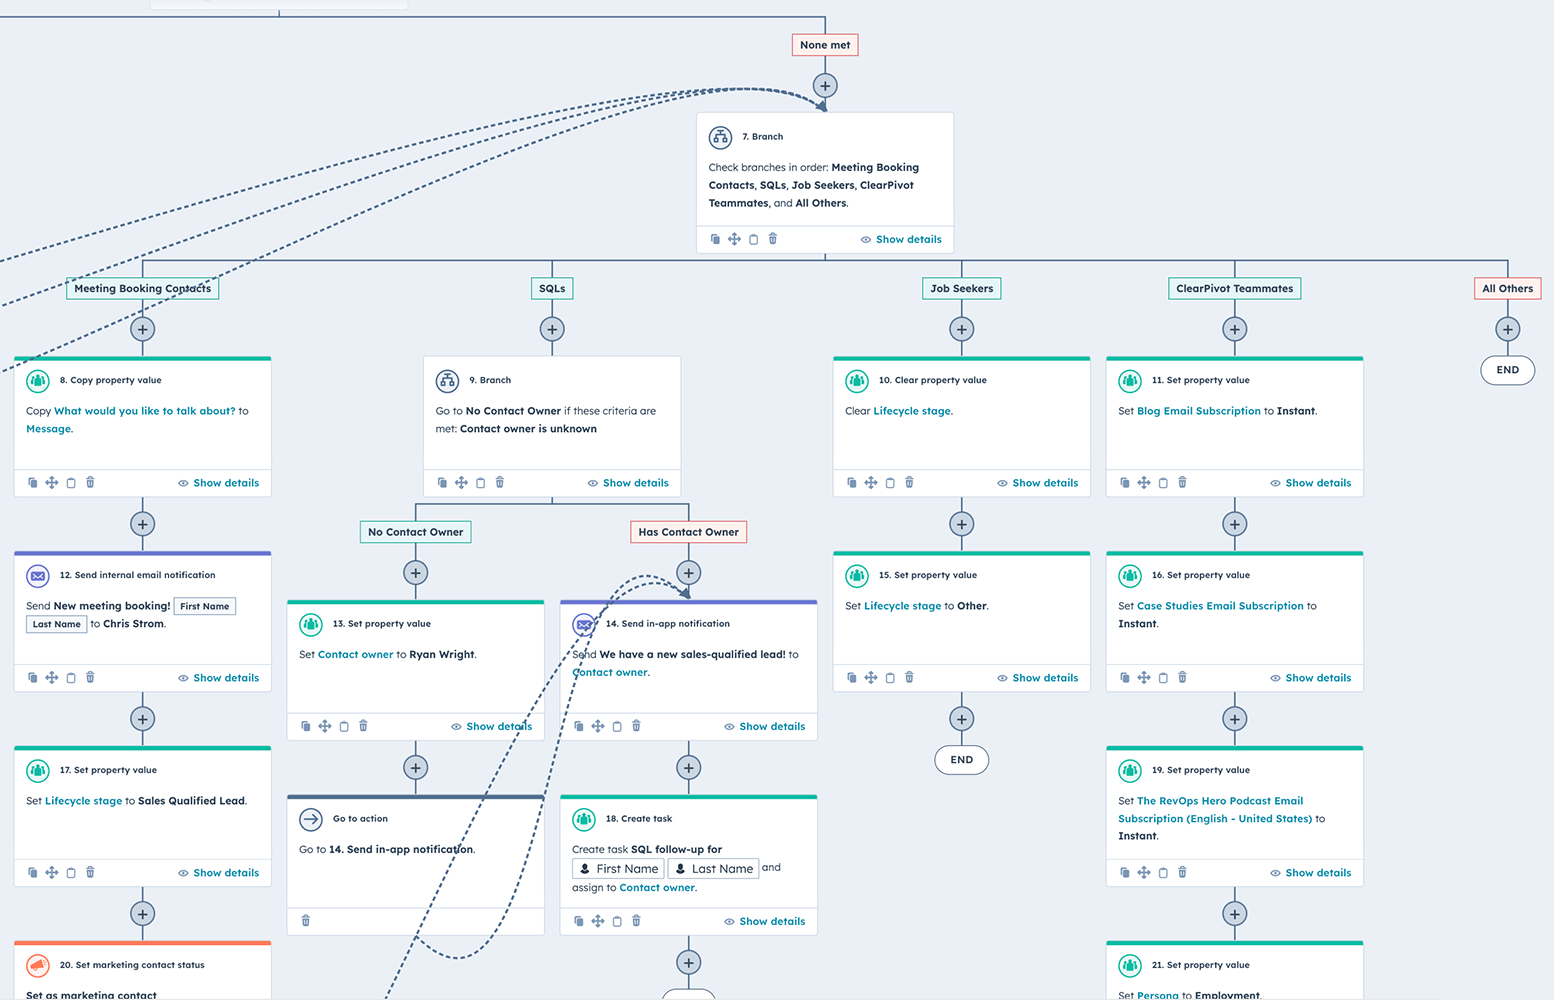Show details of the 7. Branch action

tap(901, 240)
